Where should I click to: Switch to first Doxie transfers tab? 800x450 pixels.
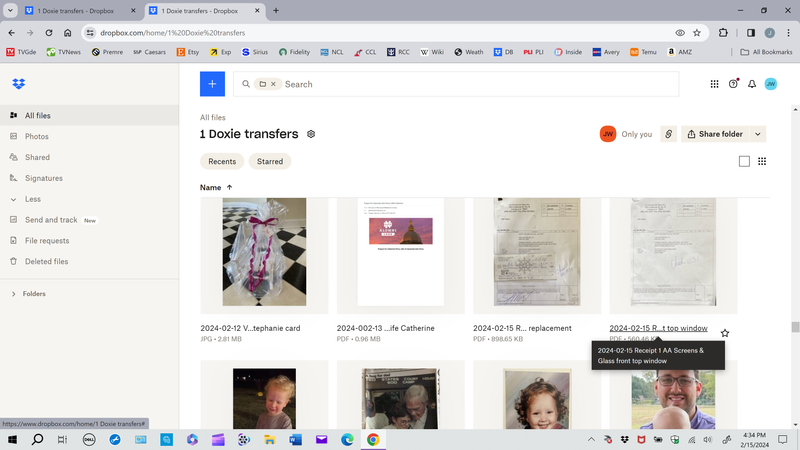[x=76, y=11]
